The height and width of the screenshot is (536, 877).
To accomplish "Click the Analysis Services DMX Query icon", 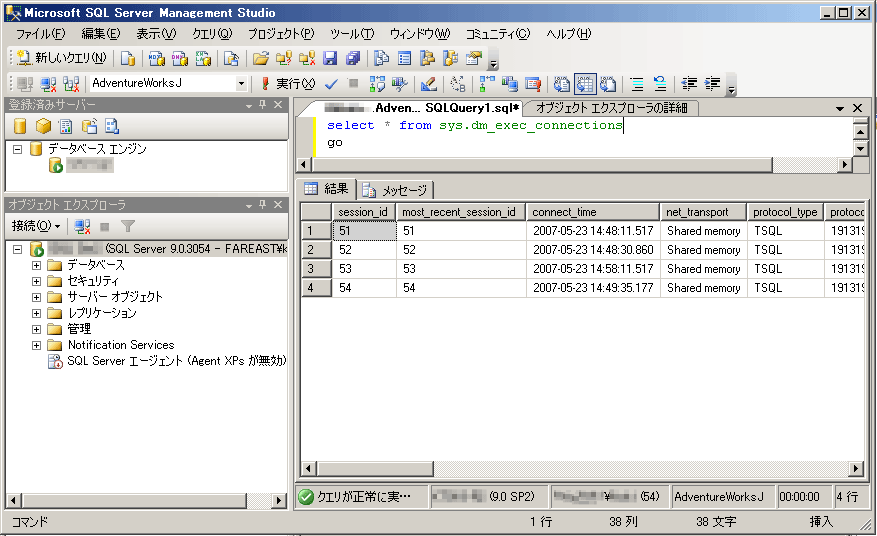I will [180, 58].
